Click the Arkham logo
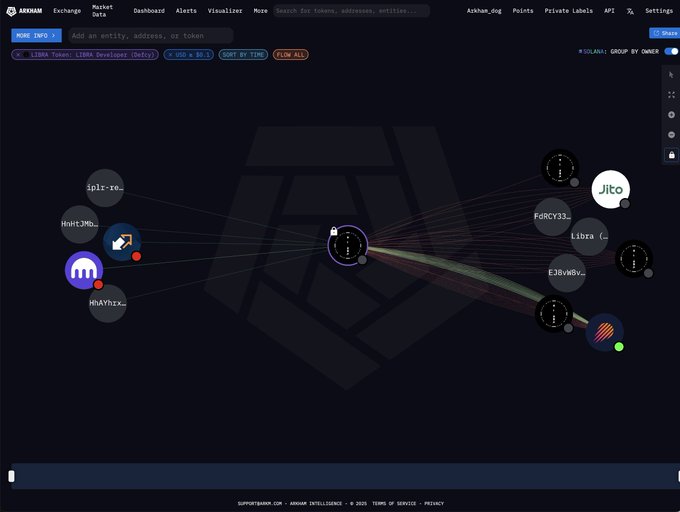 24,11
